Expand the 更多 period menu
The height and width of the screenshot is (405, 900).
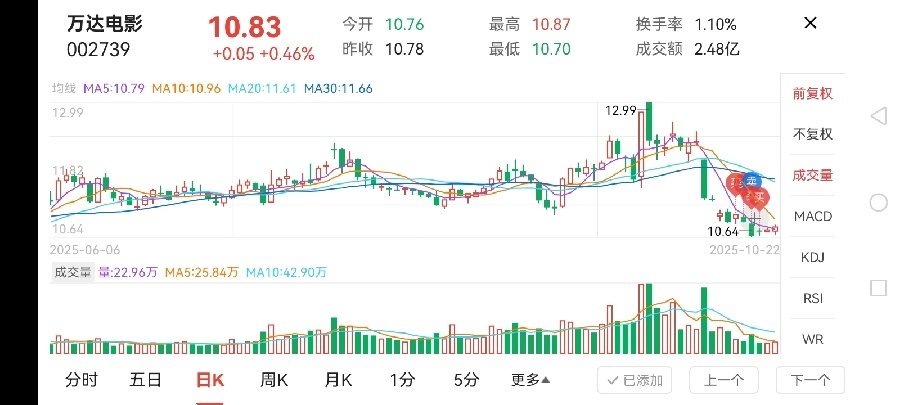(530, 380)
